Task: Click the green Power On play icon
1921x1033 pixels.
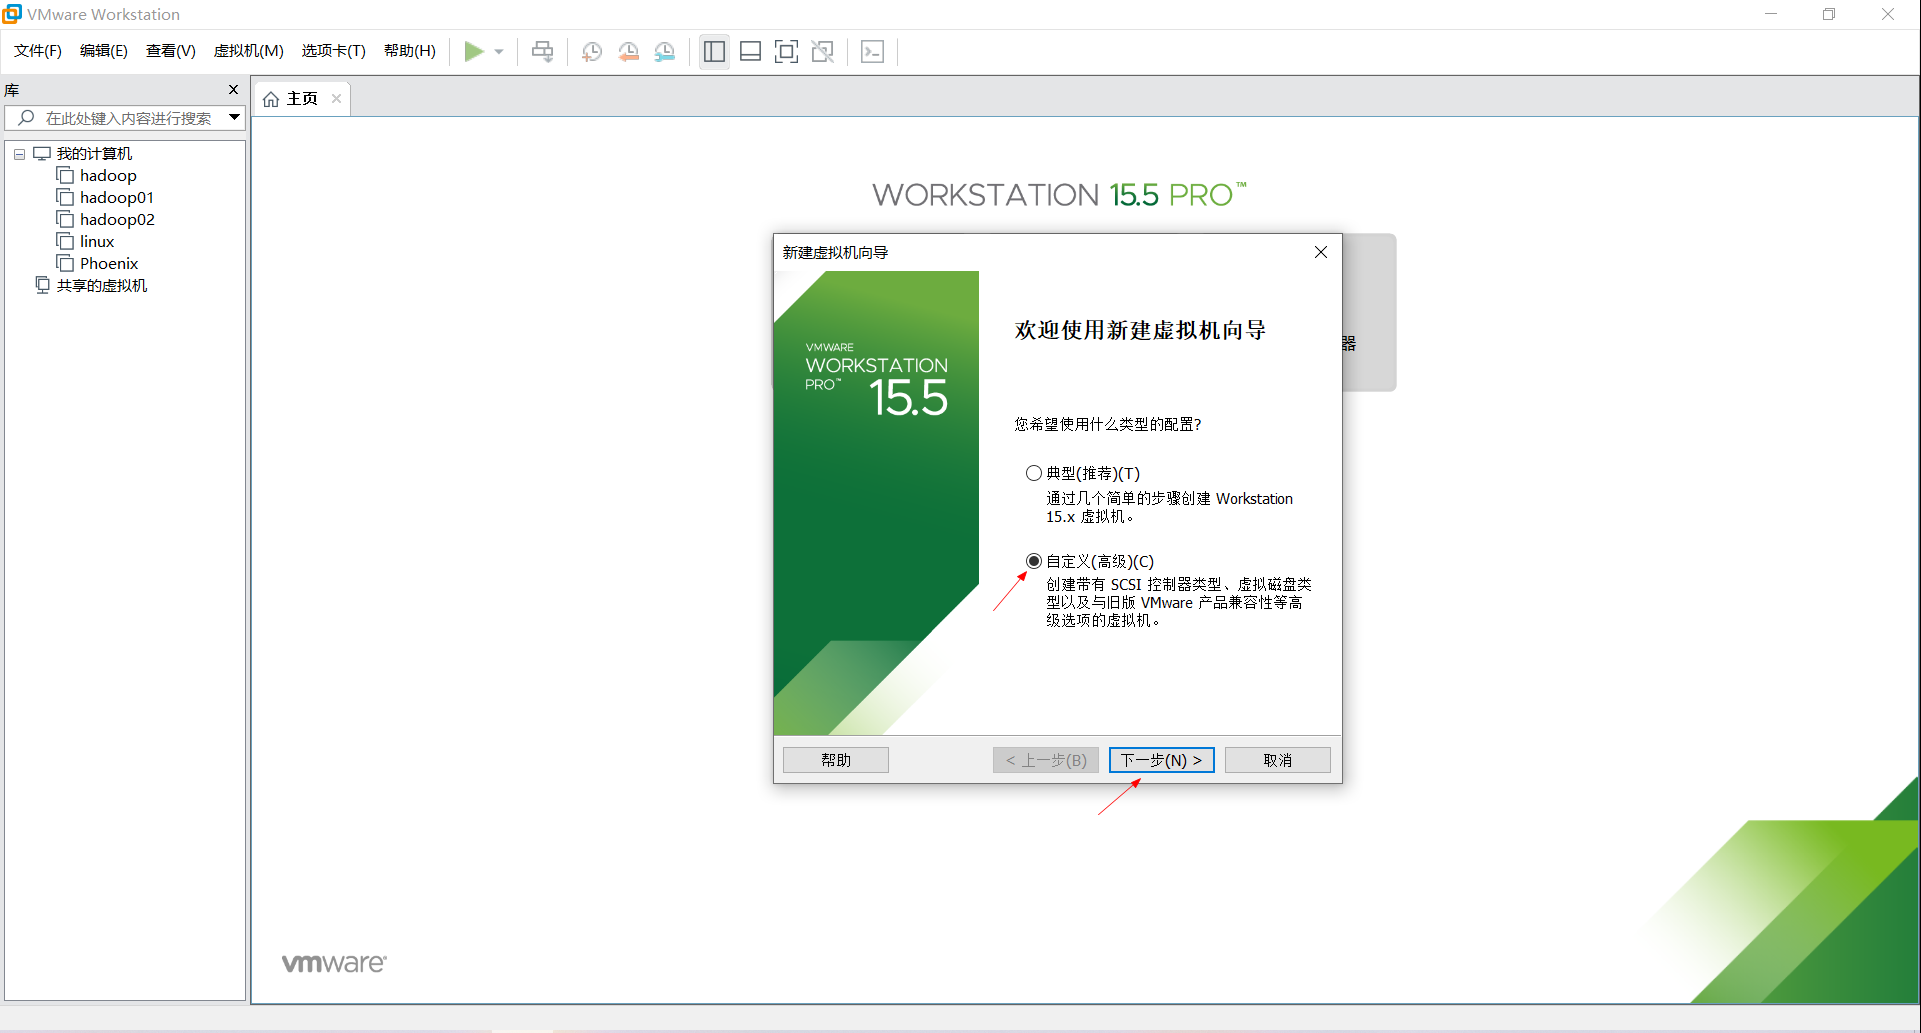Action: 474,51
